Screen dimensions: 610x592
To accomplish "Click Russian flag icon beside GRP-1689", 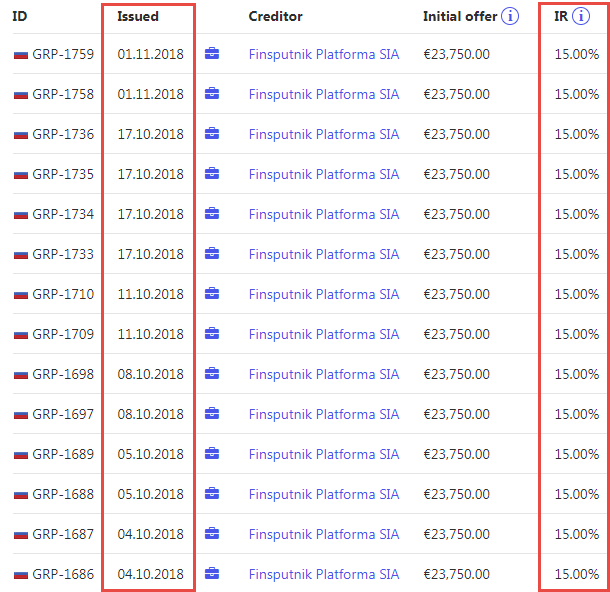I will tap(21, 455).
